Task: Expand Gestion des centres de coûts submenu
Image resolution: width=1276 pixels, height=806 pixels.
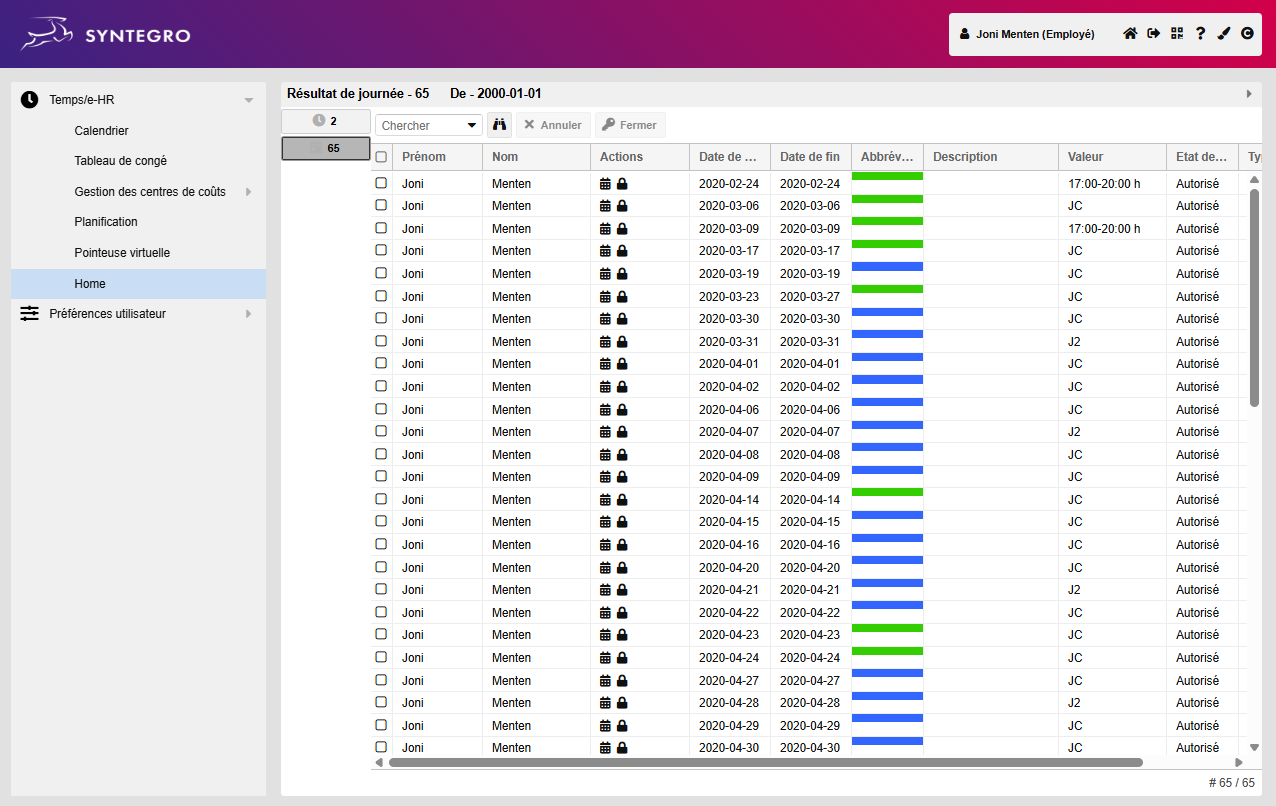Action: 248,192
